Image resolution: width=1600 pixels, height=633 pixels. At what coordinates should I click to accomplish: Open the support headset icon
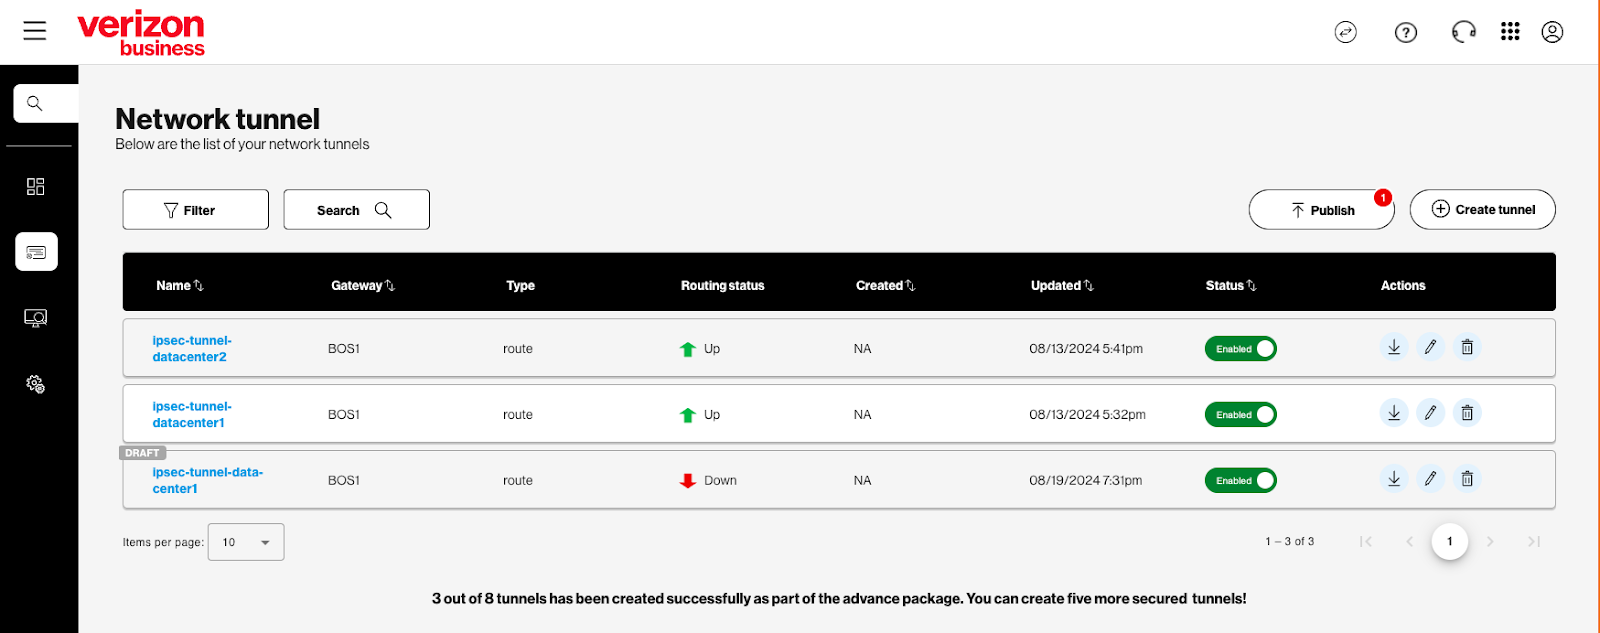pos(1464,33)
